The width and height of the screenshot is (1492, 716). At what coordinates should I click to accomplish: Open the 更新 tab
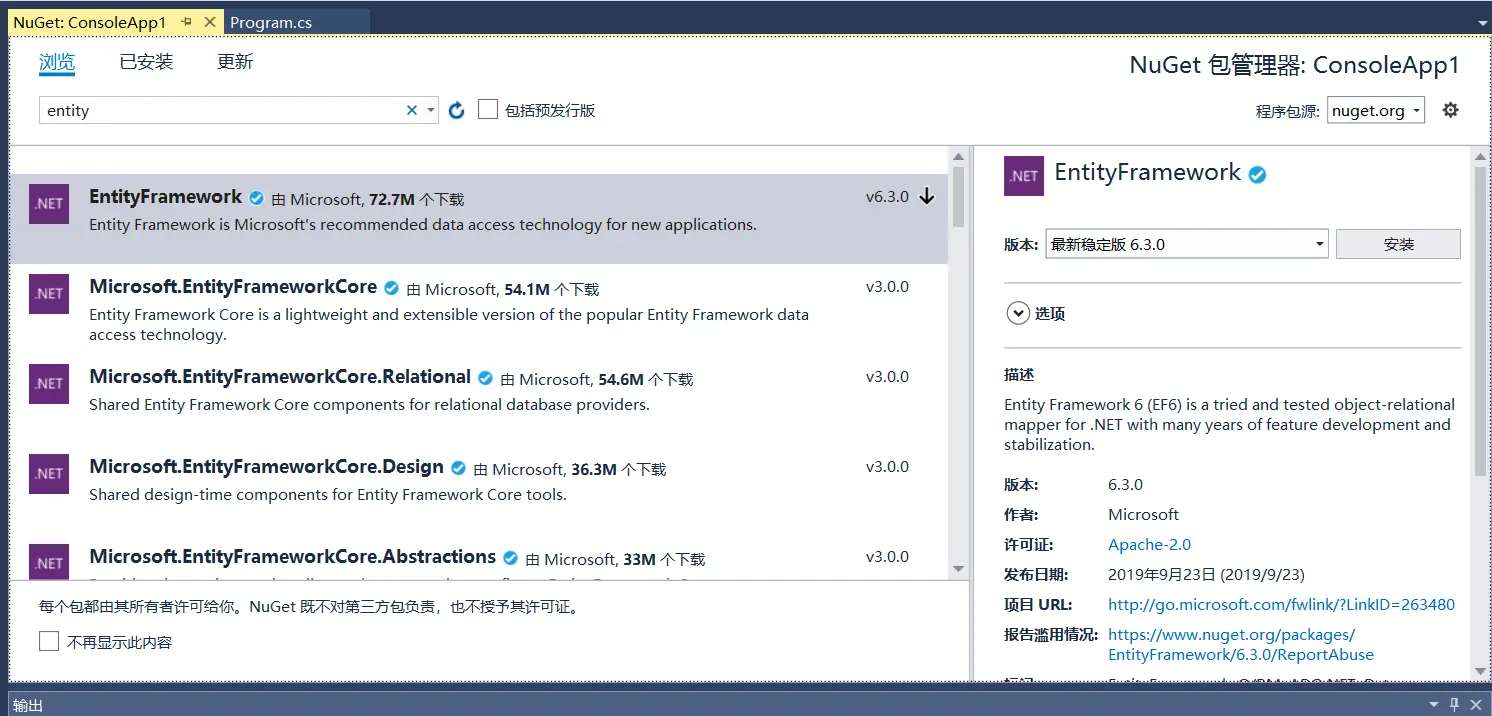coord(235,62)
